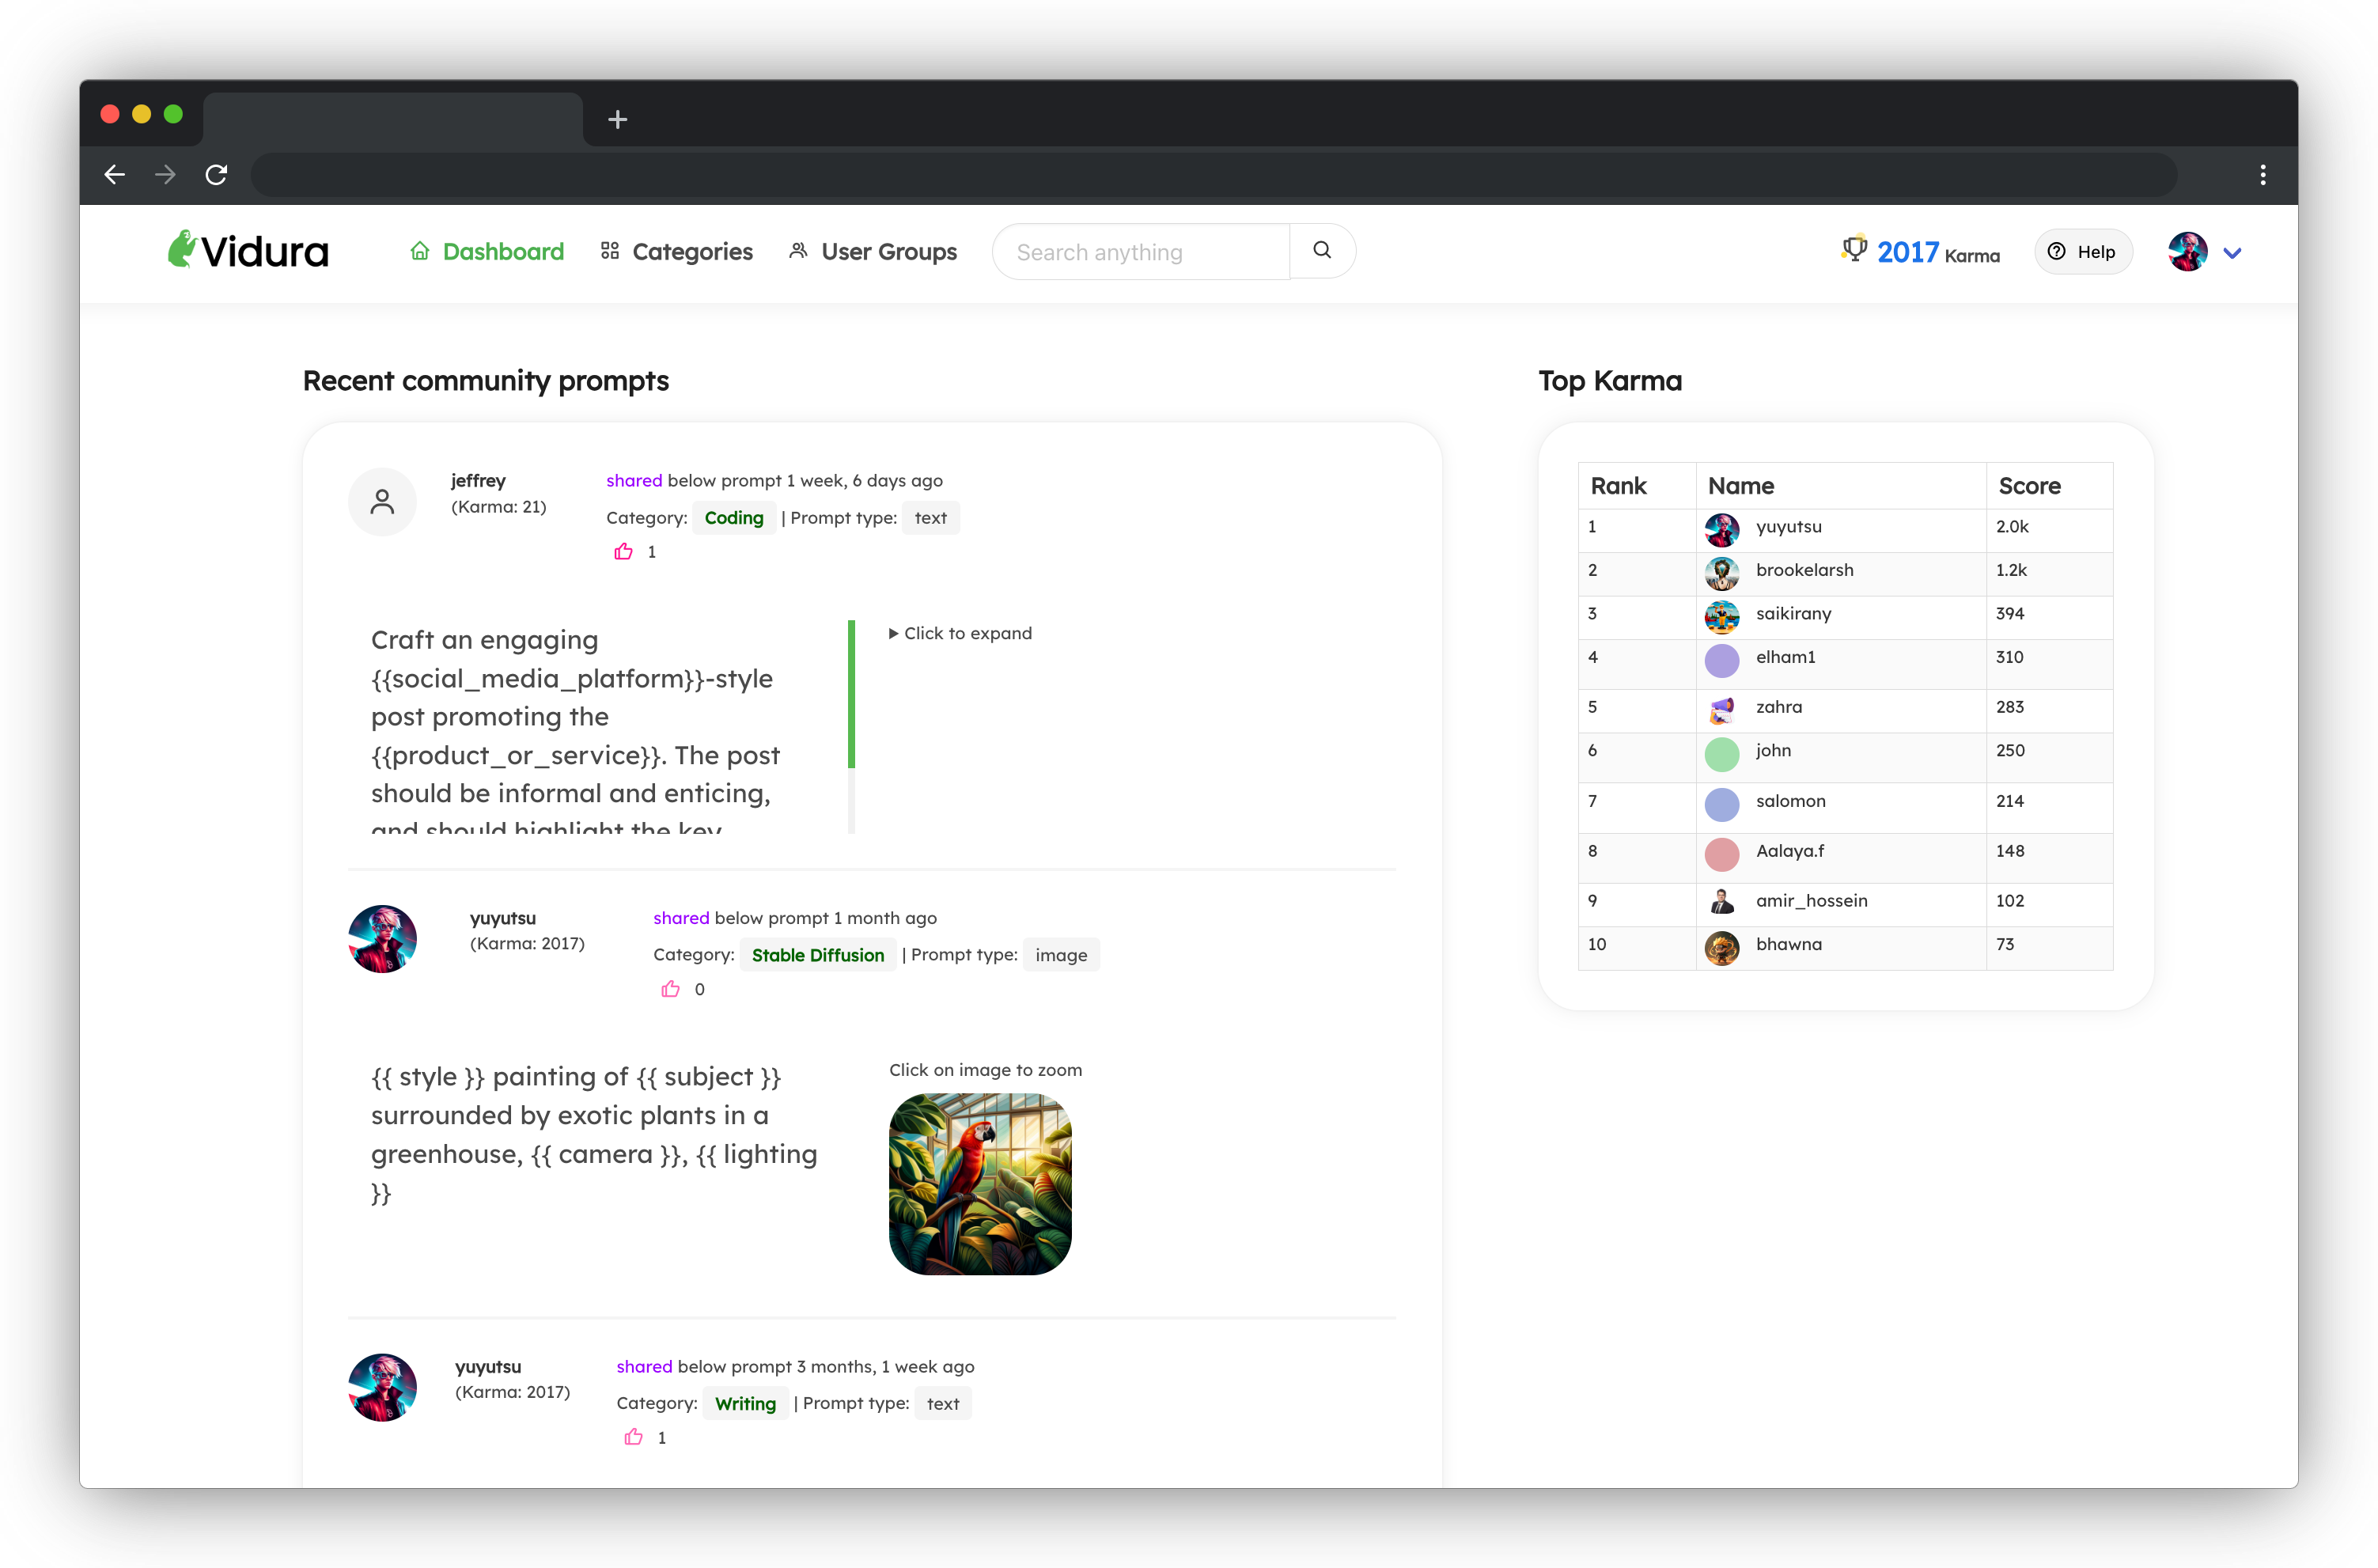The width and height of the screenshot is (2378, 1568).
Task: Switch to Dashboard in the navigation
Action: pos(502,251)
